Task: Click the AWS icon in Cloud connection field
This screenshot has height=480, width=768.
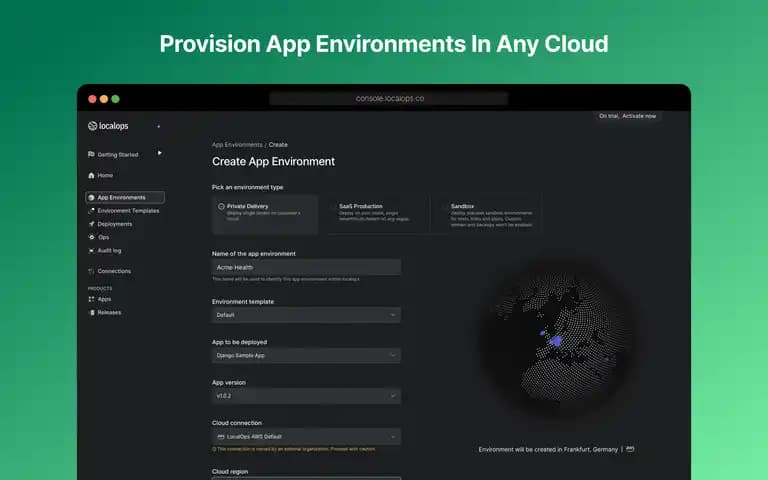Action: [221, 436]
